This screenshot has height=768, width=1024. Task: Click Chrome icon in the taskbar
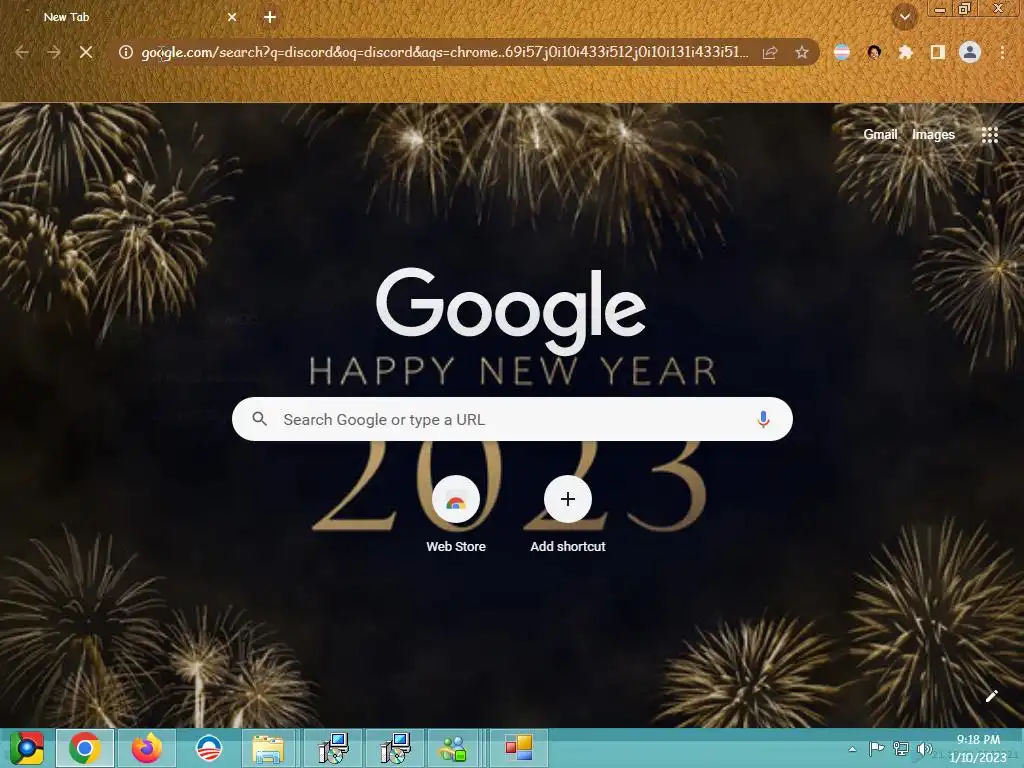tap(85, 748)
